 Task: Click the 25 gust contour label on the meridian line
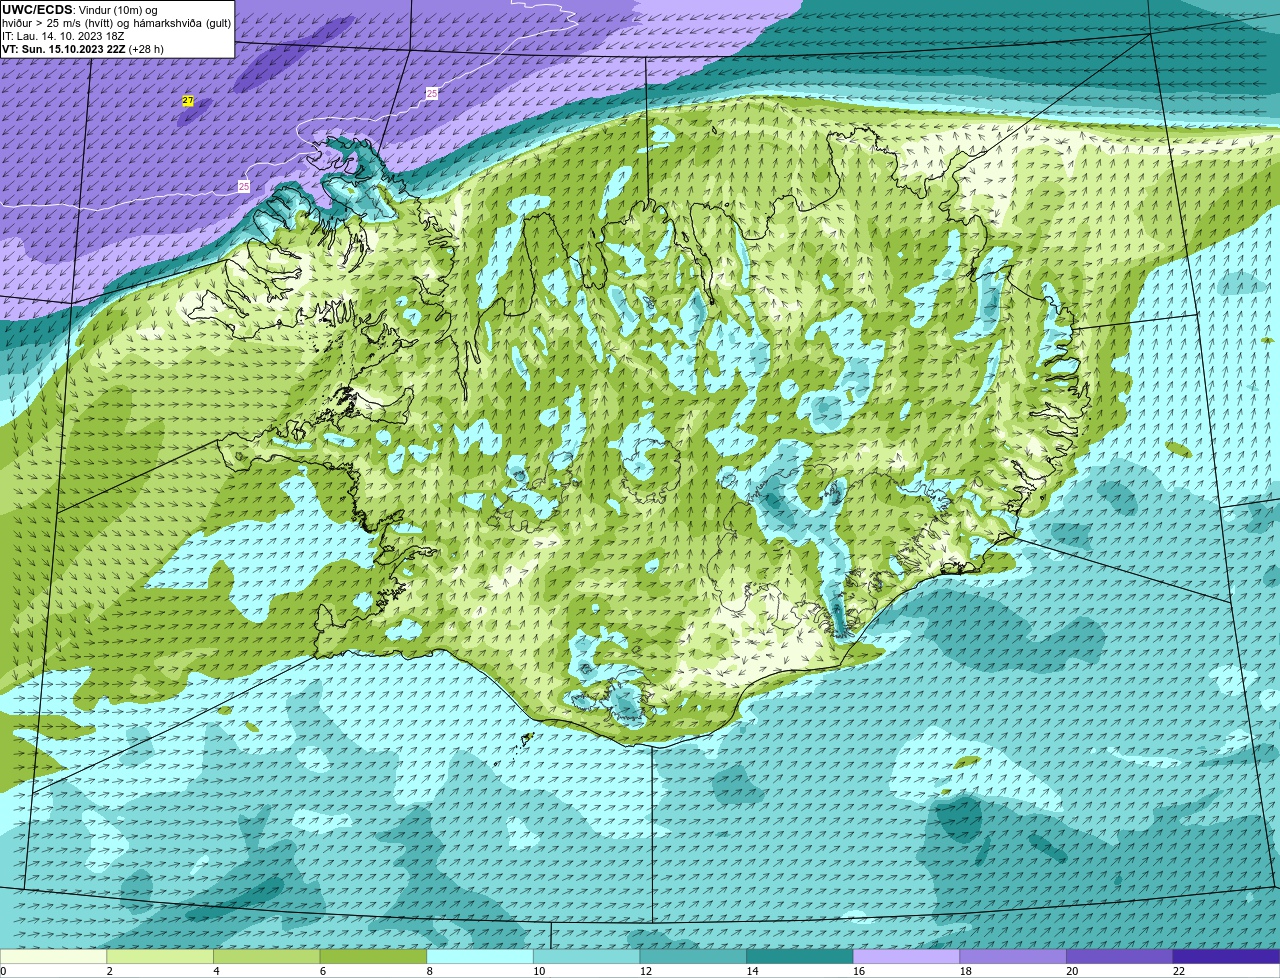click(432, 93)
